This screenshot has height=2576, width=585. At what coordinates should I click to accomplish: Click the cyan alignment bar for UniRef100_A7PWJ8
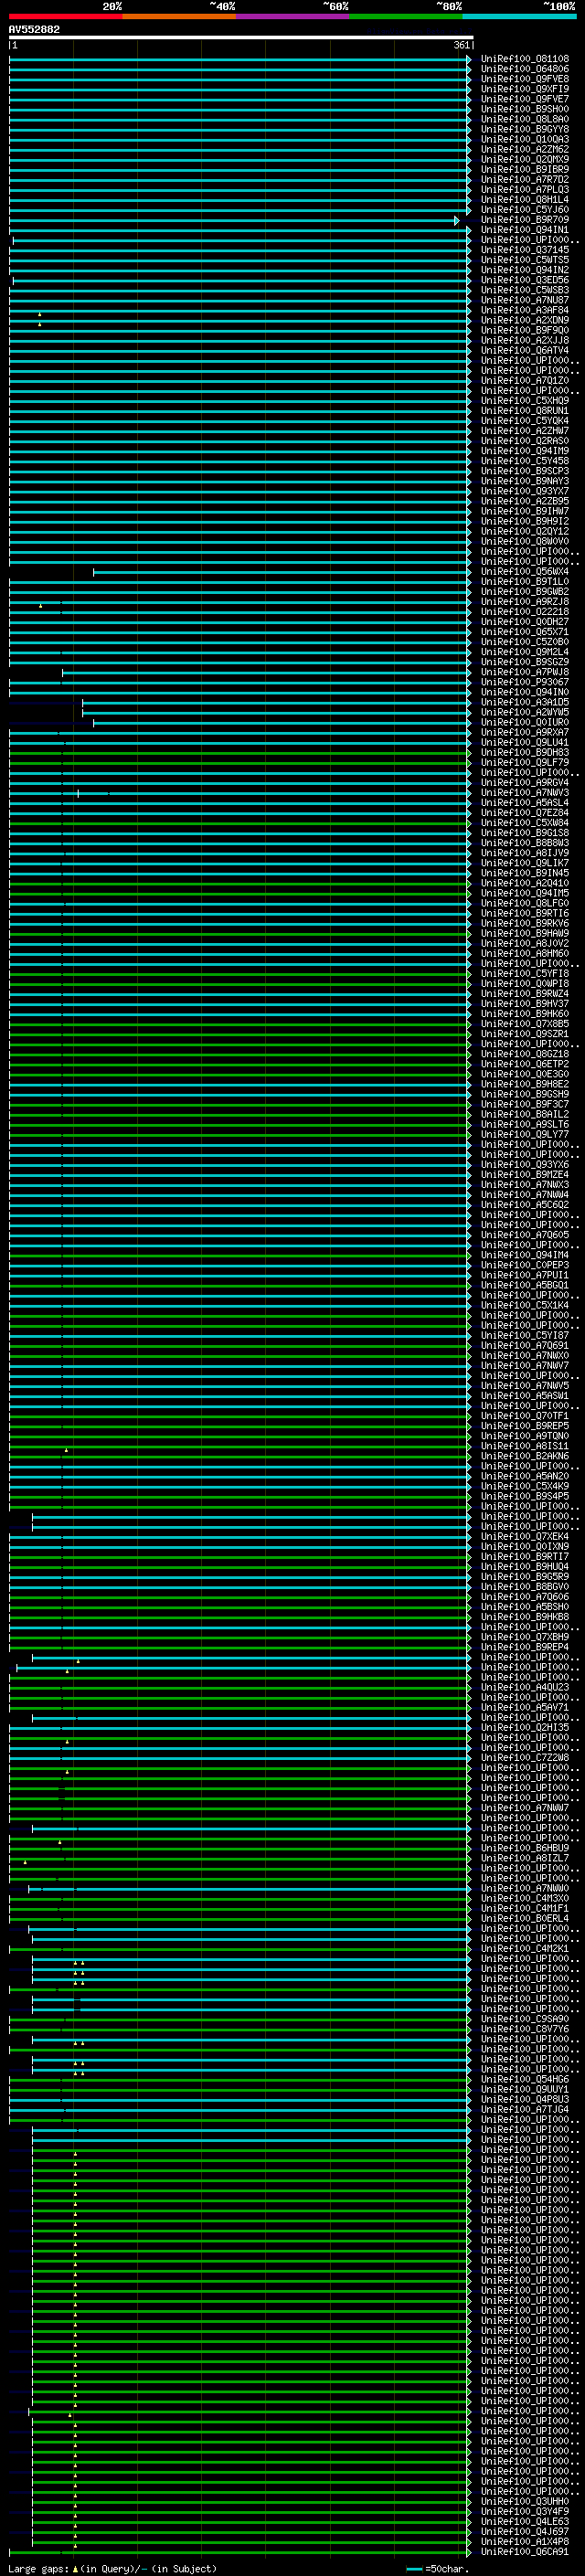[260, 672]
